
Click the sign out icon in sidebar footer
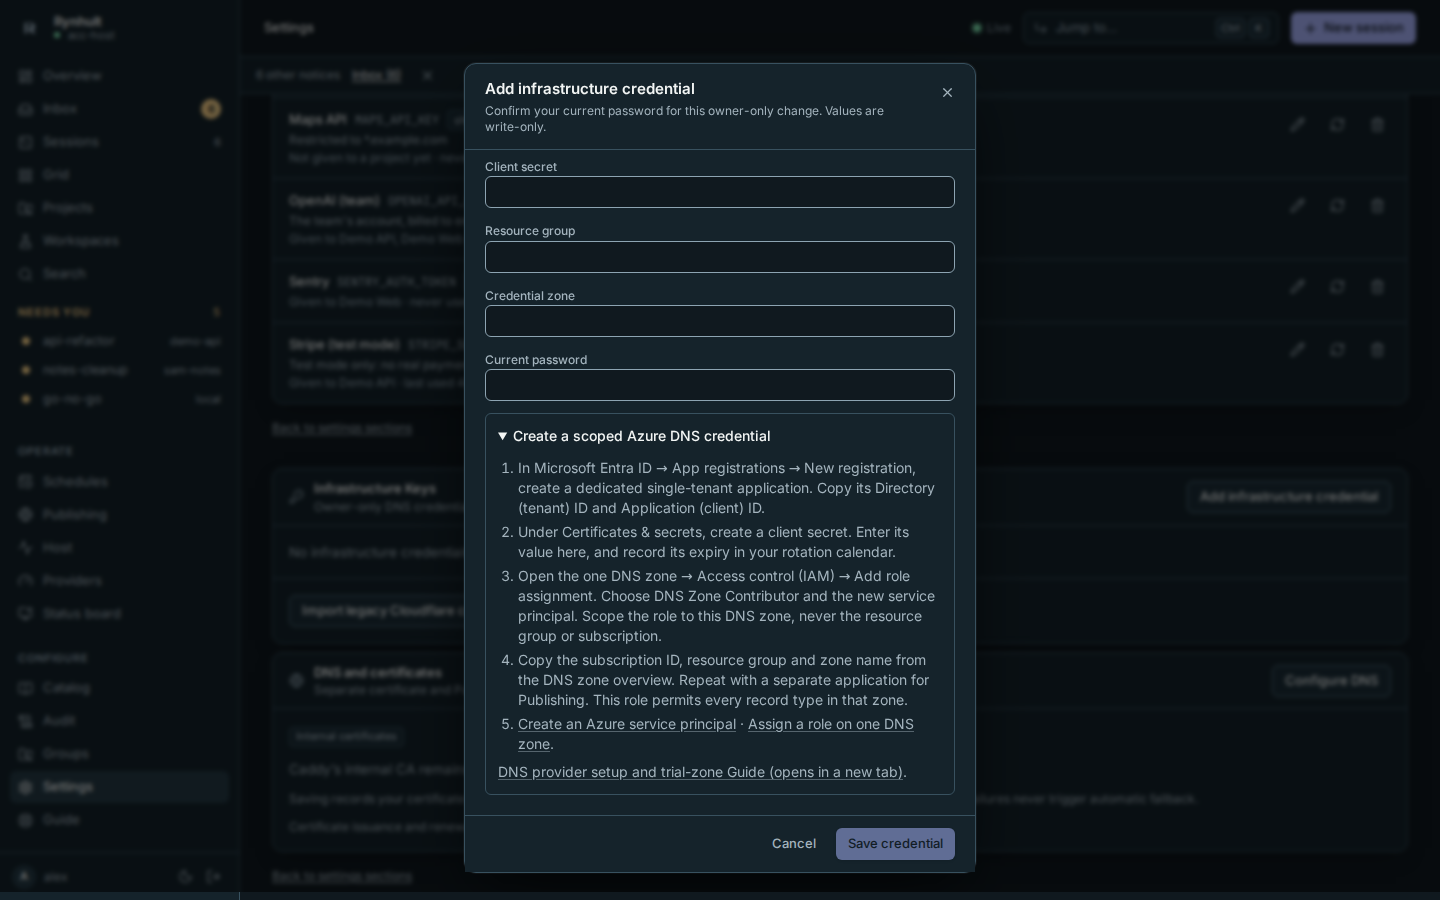point(213,877)
